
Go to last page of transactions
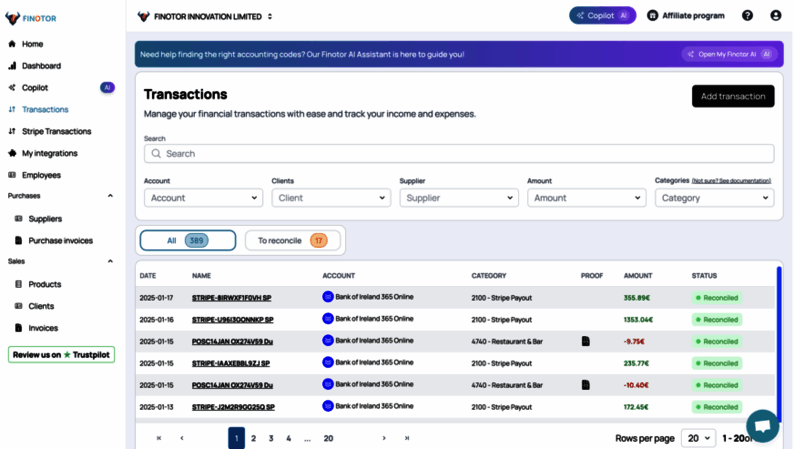407,438
